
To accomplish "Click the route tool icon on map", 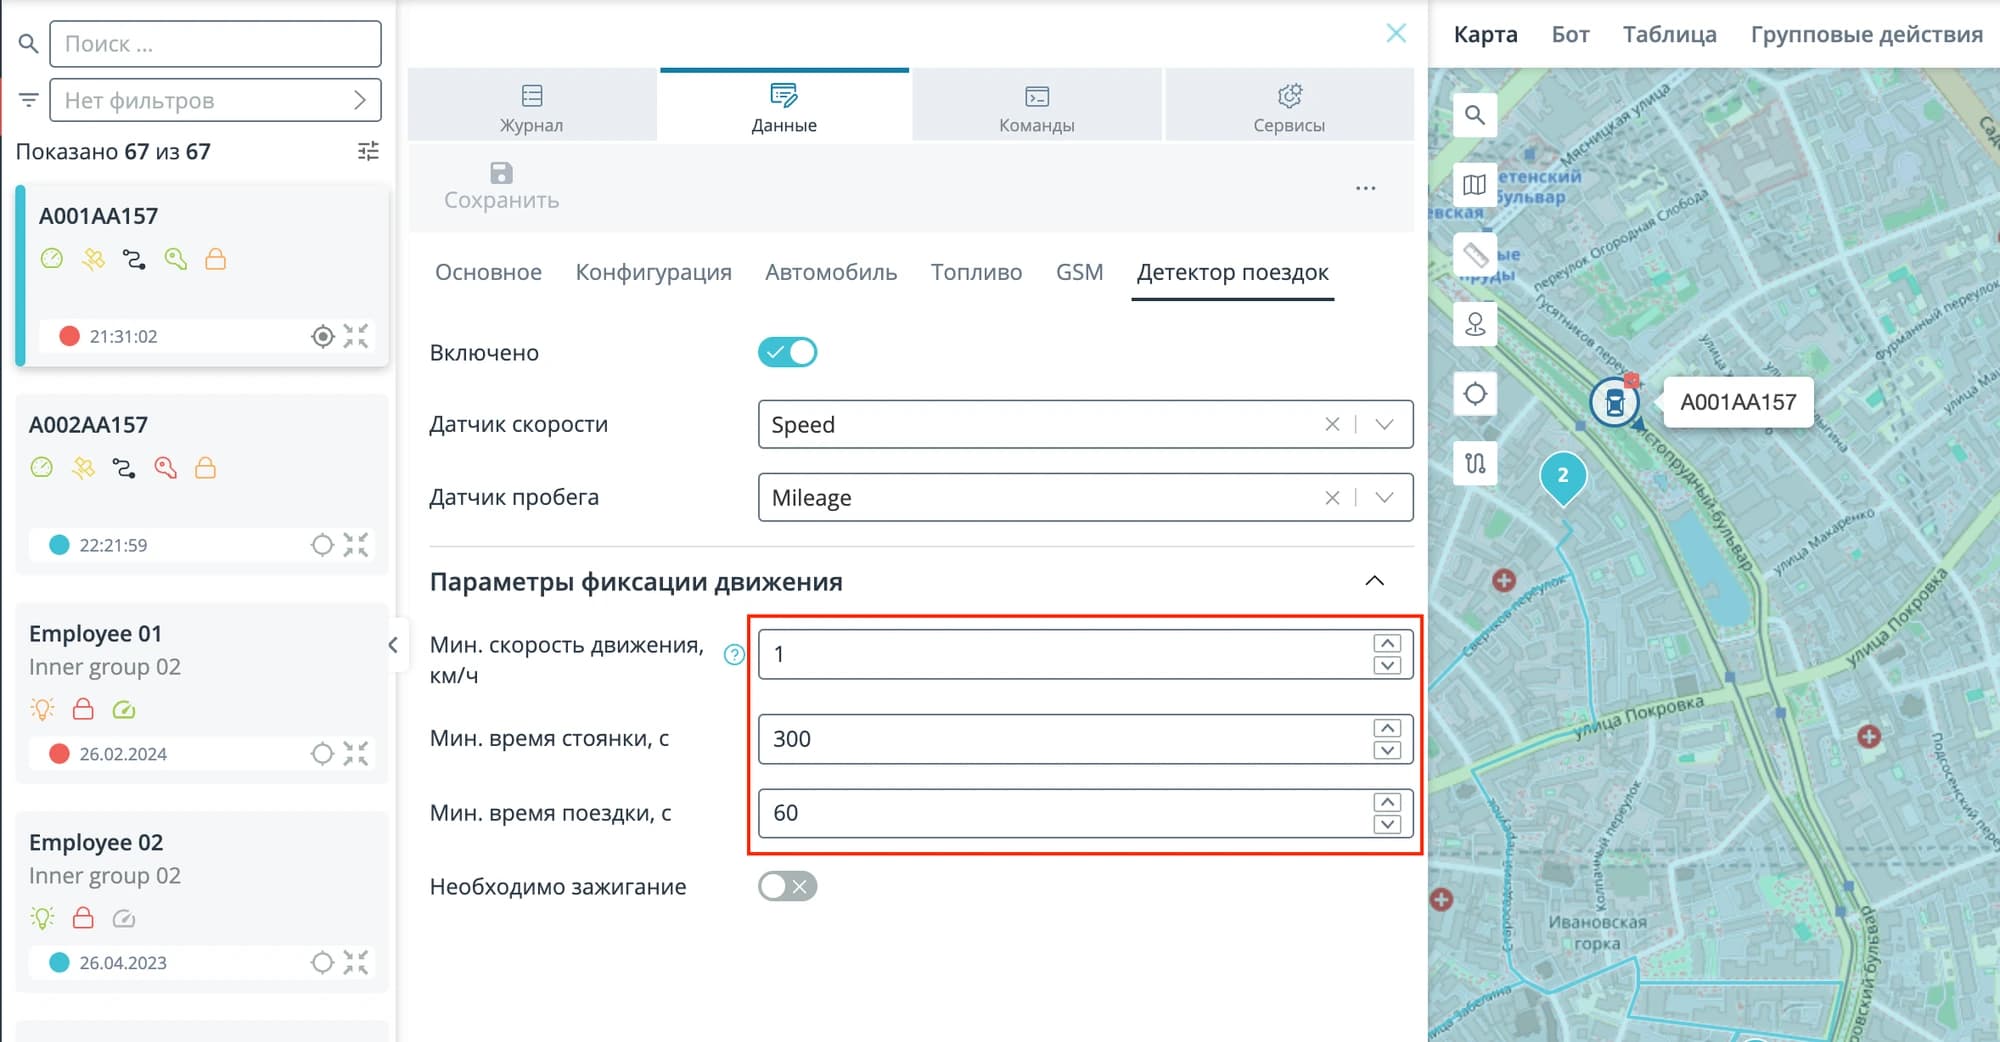I will pos(1475,464).
